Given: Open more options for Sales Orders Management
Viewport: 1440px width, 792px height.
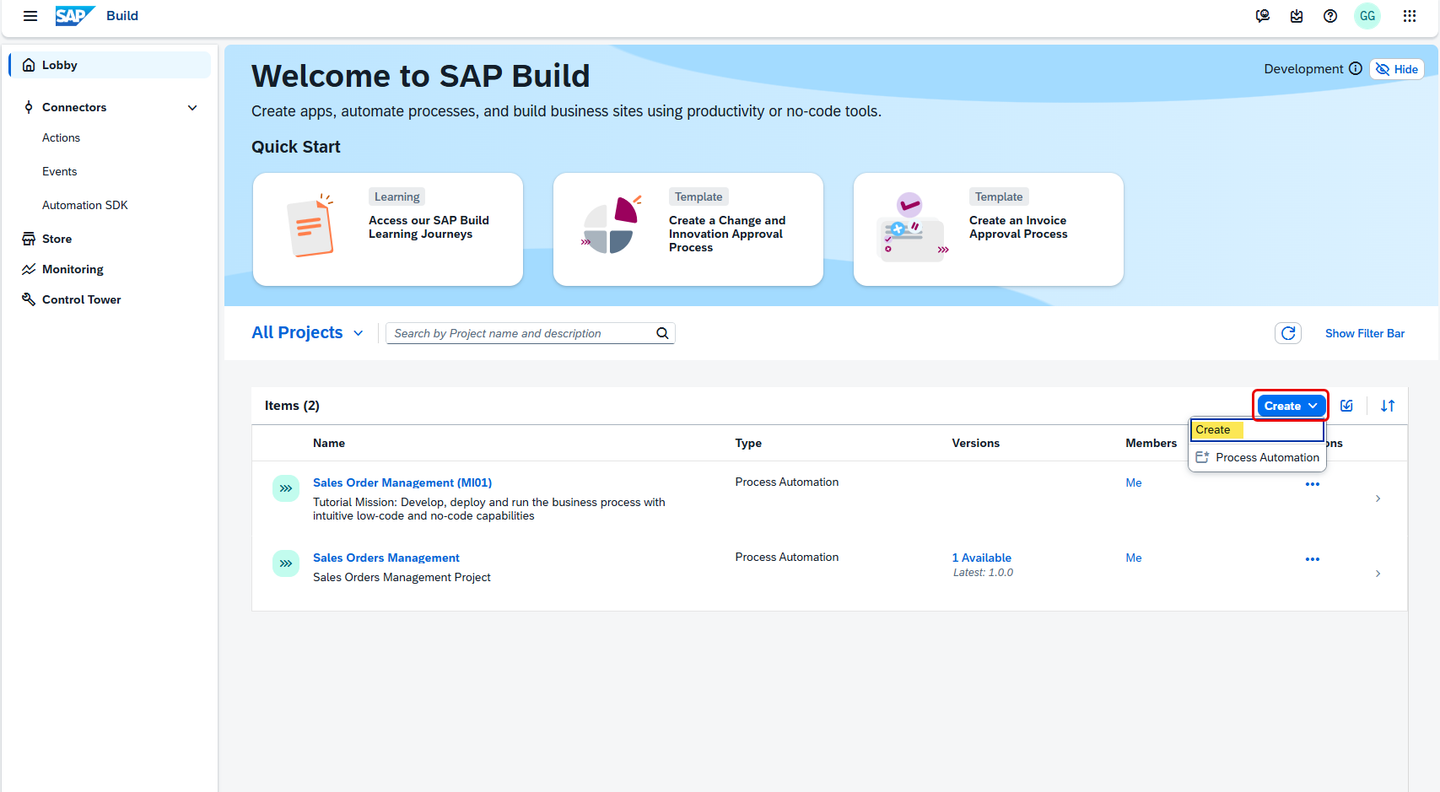Looking at the screenshot, I should (1312, 559).
